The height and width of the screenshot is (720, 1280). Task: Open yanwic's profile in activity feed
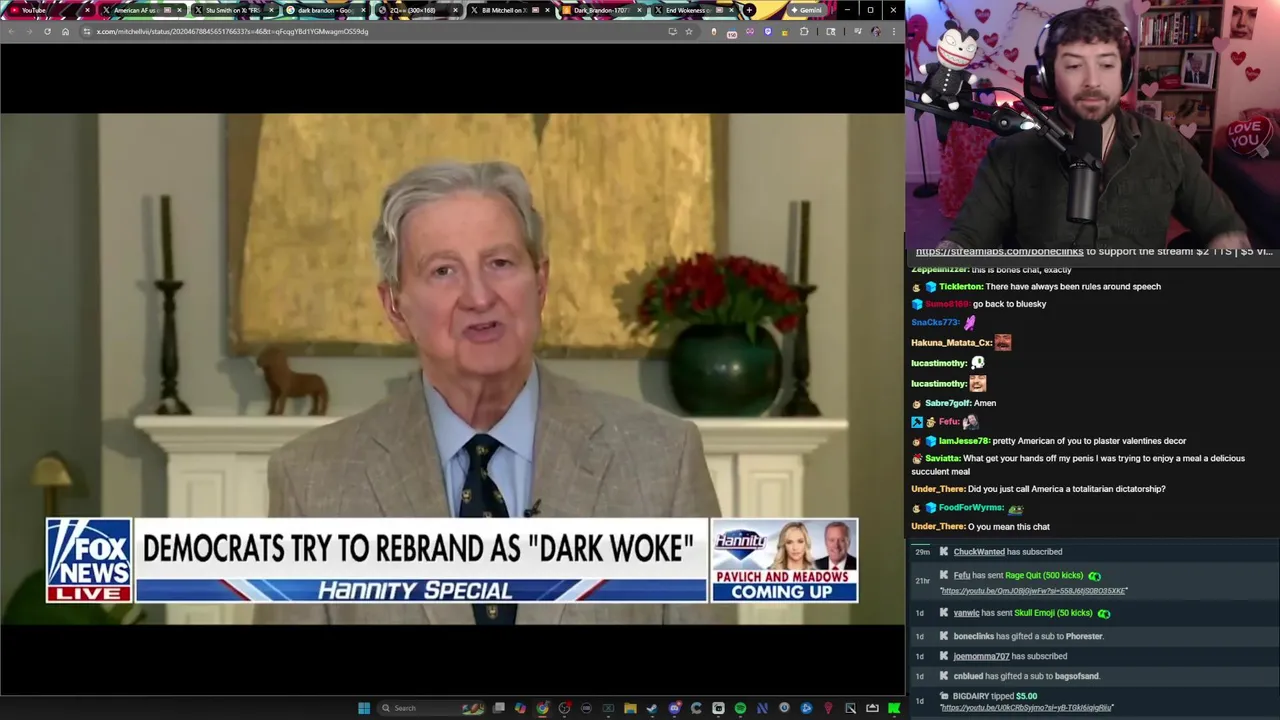966,613
